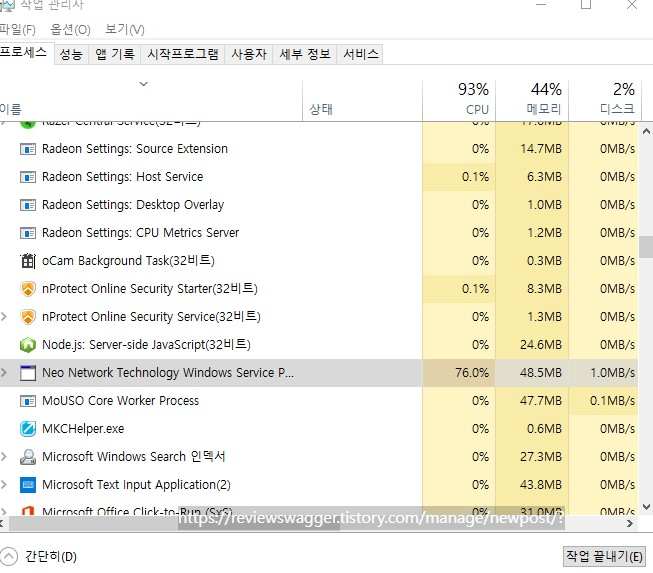Expand the Neo Network Technology Windows Service row
Image resolution: width=653 pixels, height=573 pixels.
pyautogui.click(x=4, y=372)
